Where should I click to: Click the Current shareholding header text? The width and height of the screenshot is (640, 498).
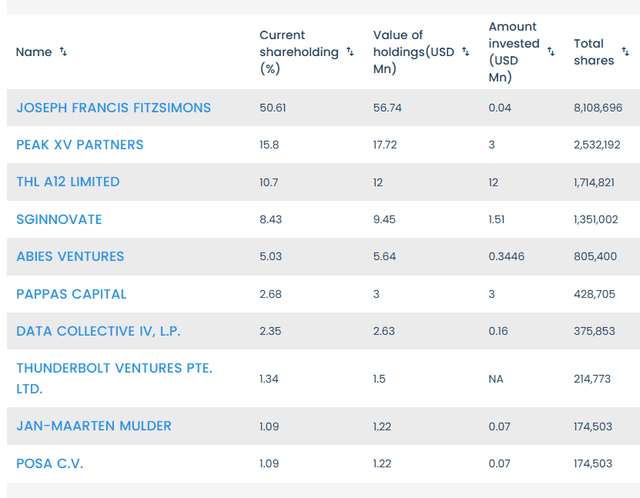(x=298, y=52)
